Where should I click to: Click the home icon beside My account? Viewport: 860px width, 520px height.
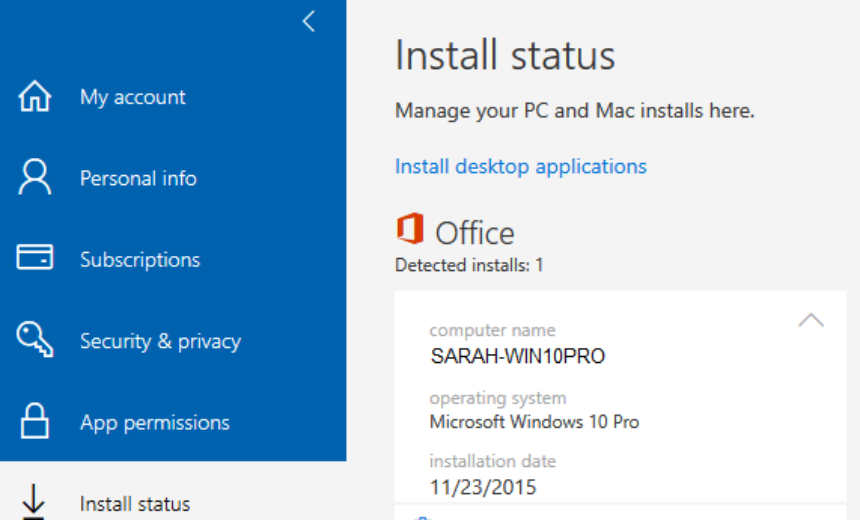(x=35, y=97)
